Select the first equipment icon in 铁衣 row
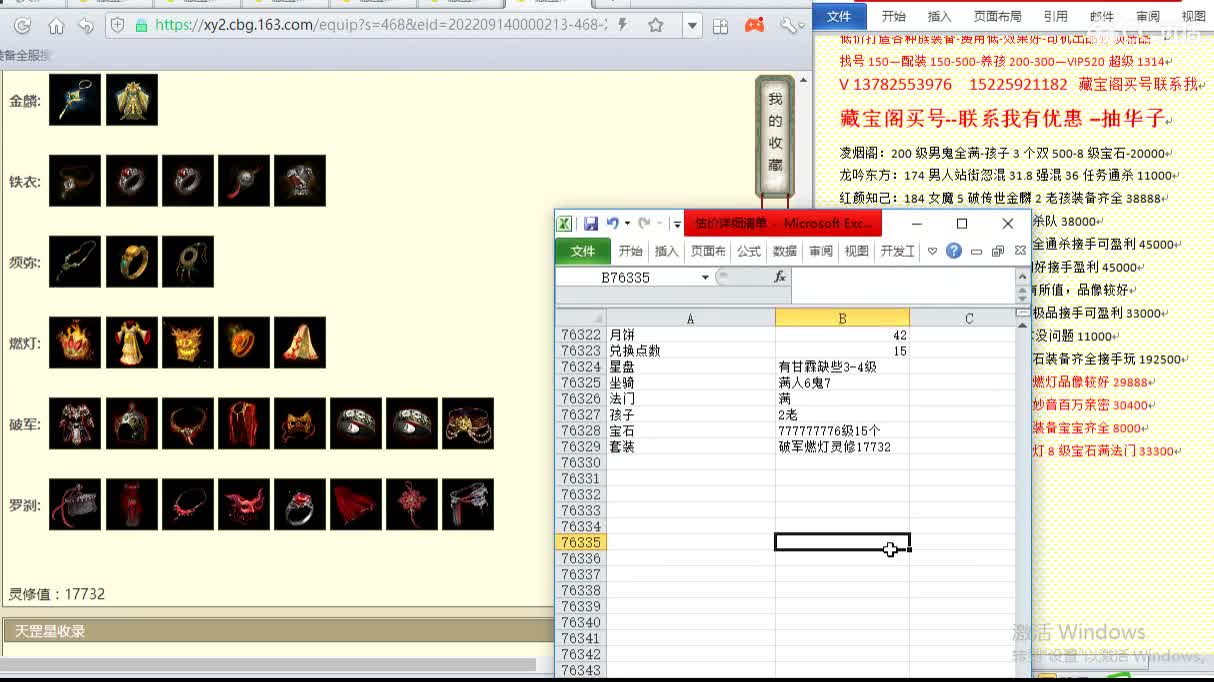The image size is (1214, 682). (75, 181)
